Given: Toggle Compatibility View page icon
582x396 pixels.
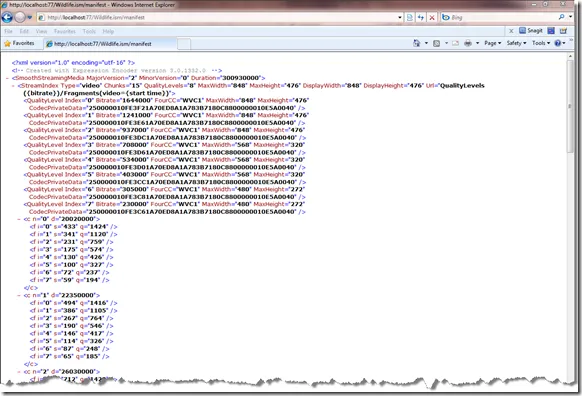Looking at the screenshot, I should [x=410, y=17].
